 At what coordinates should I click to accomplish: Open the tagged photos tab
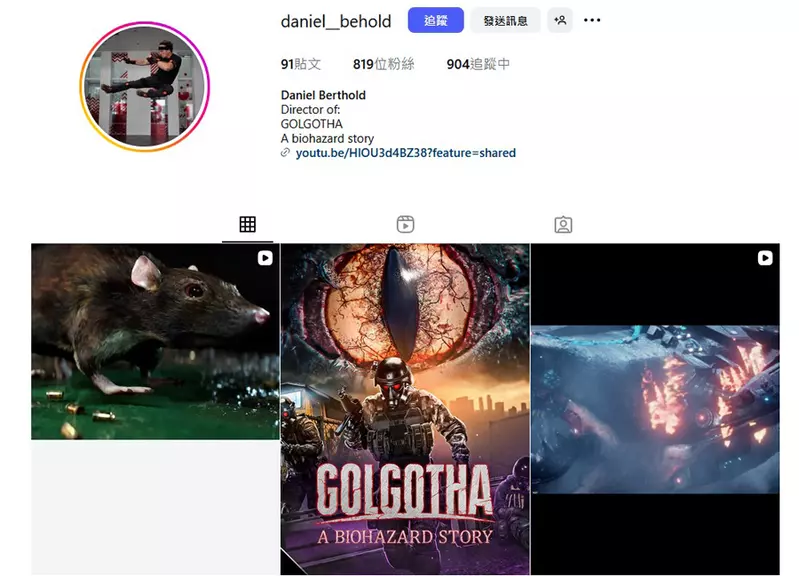tap(563, 225)
